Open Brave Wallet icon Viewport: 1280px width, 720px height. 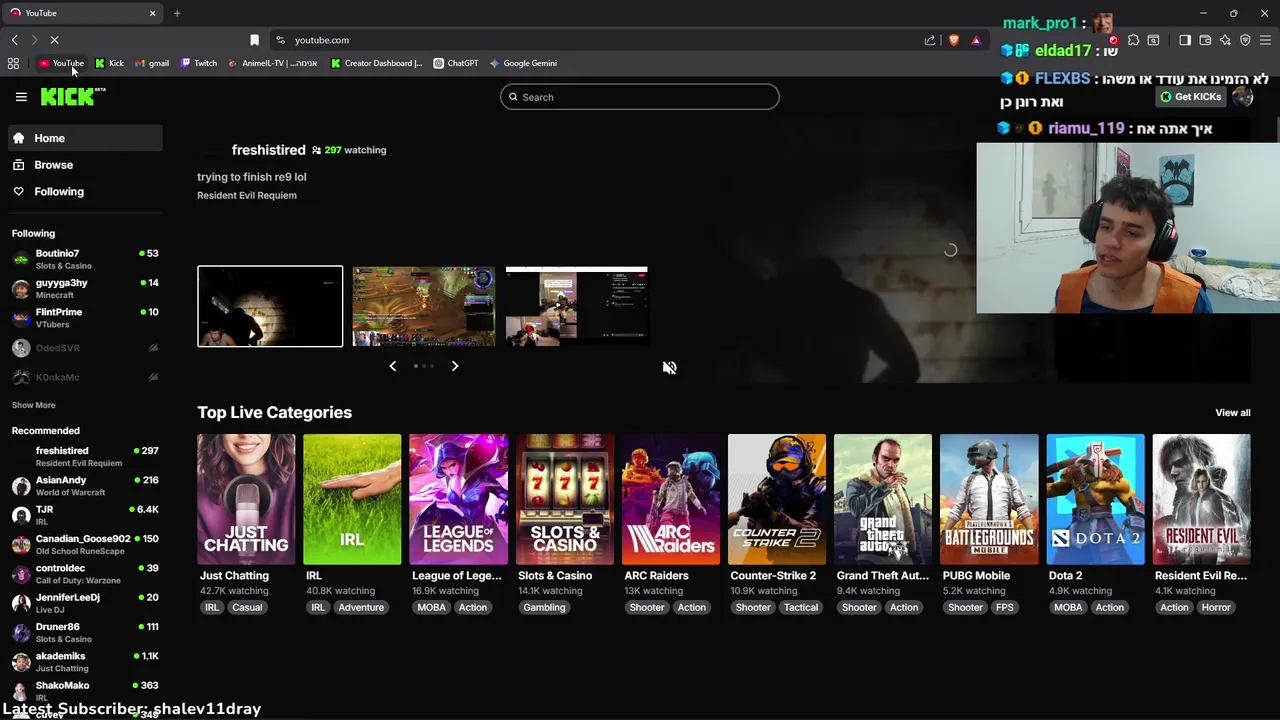click(x=1205, y=40)
